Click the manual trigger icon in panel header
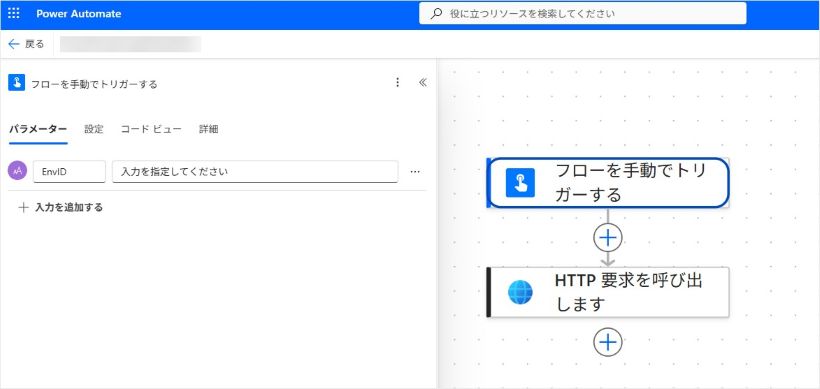 pos(16,83)
